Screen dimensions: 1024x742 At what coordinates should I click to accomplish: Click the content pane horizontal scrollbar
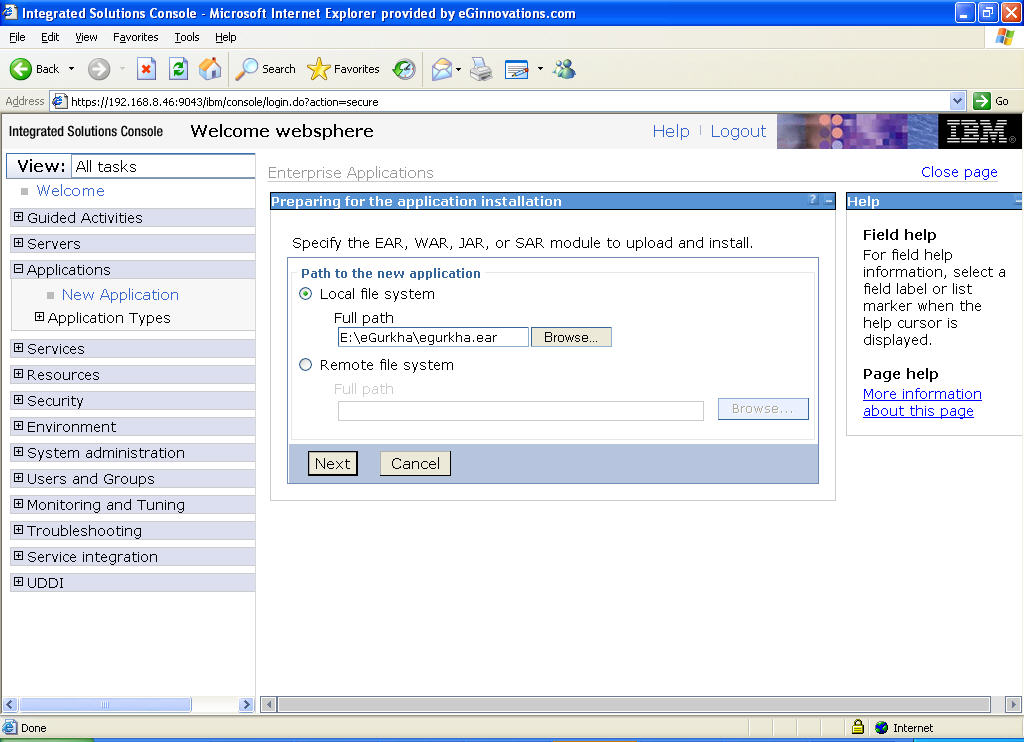click(634, 704)
